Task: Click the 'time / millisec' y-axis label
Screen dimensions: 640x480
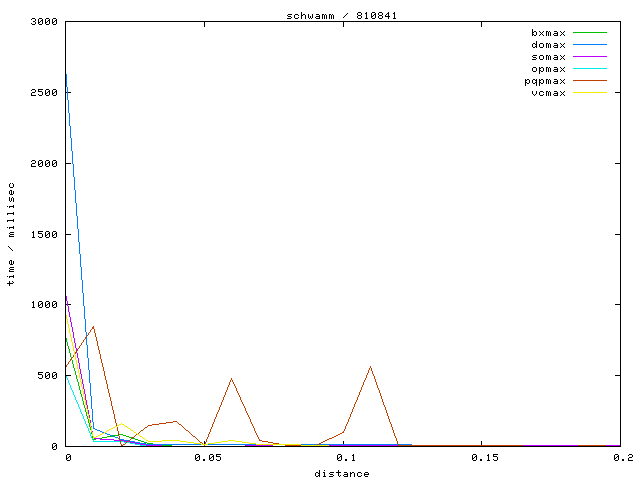Action: pyautogui.click(x=11, y=233)
